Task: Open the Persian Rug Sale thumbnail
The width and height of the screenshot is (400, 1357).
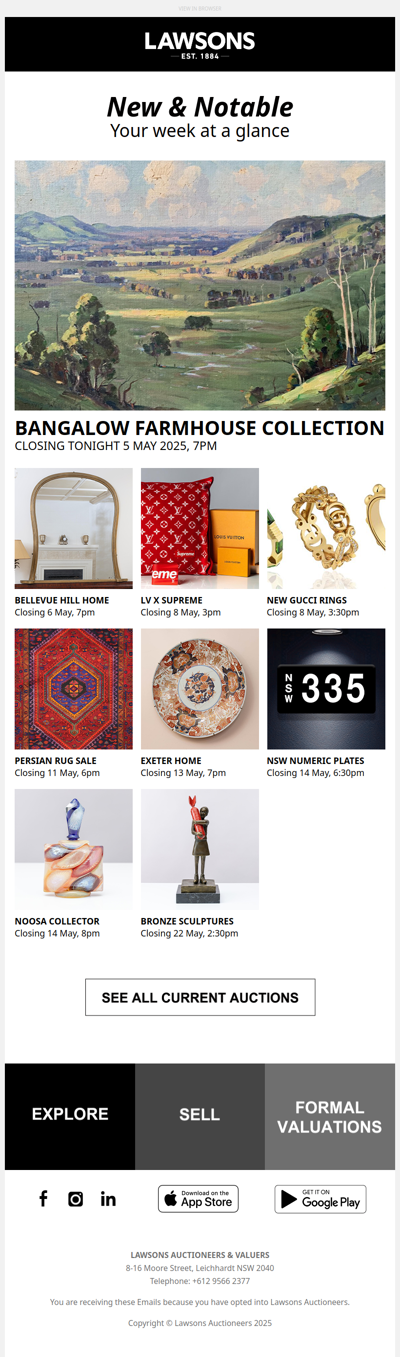Action: 74,689
